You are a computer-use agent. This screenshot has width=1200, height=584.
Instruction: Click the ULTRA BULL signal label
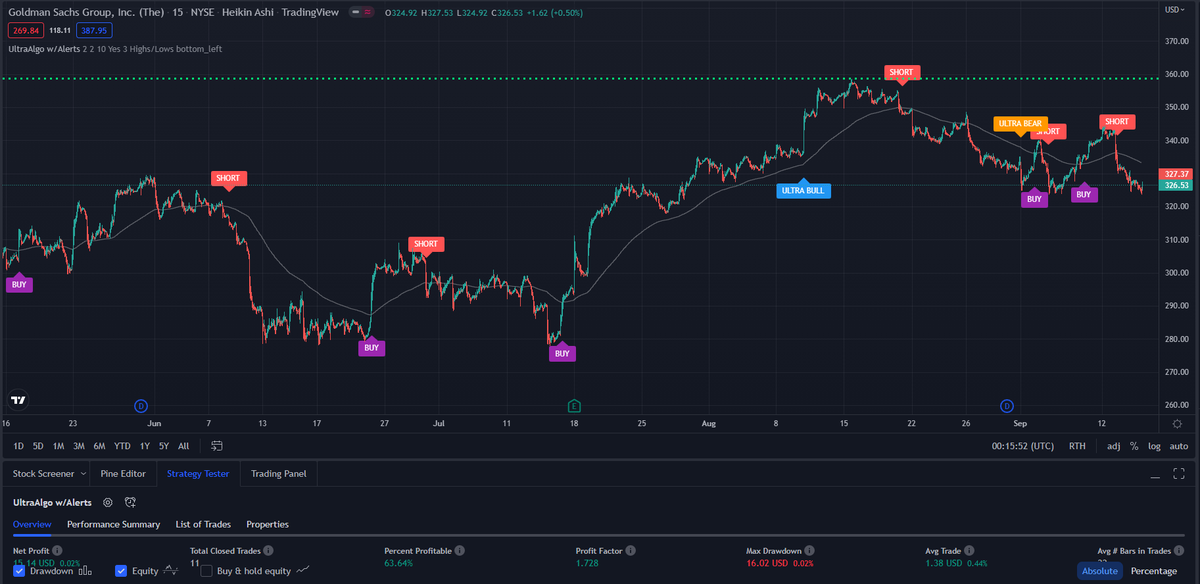click(804, 189)
